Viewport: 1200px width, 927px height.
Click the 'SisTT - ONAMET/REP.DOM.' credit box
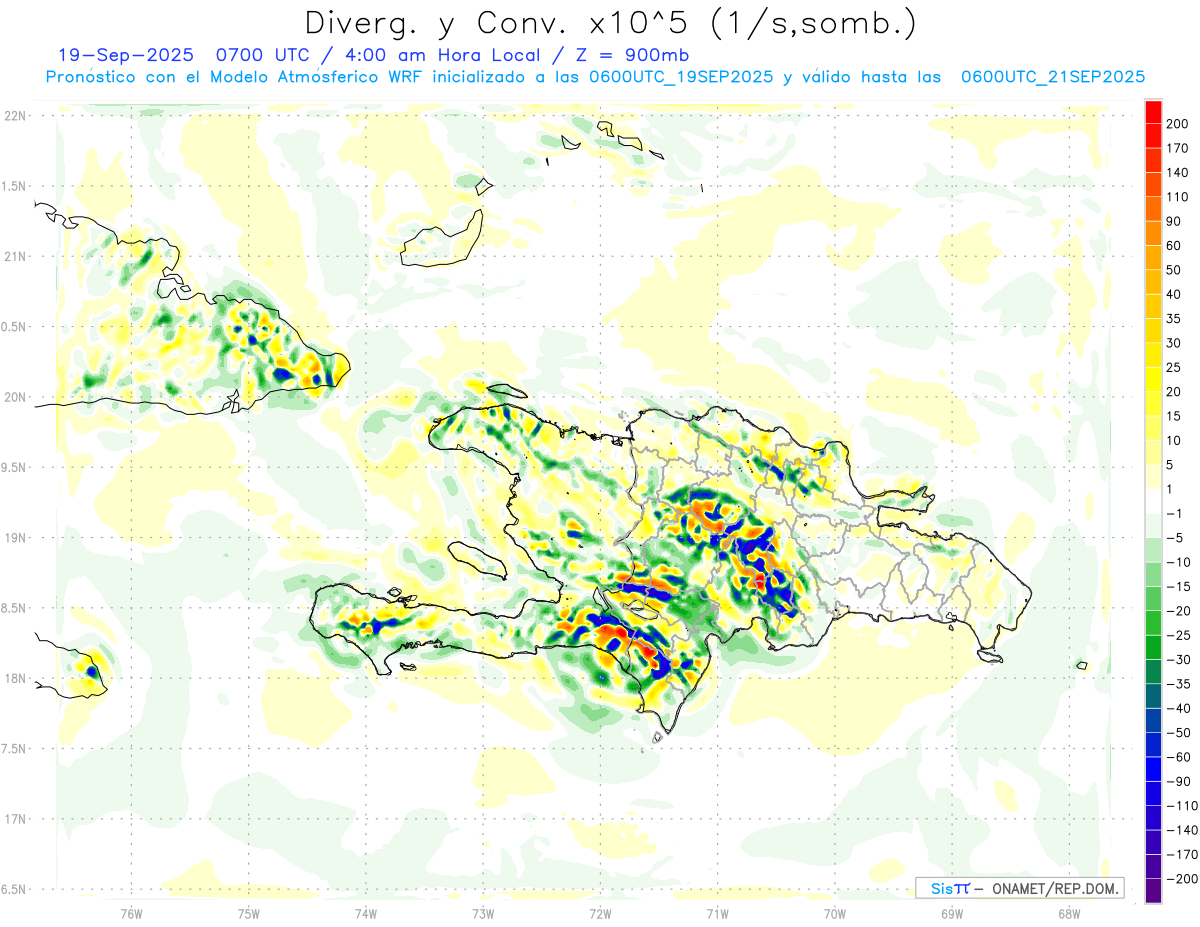1020,888
